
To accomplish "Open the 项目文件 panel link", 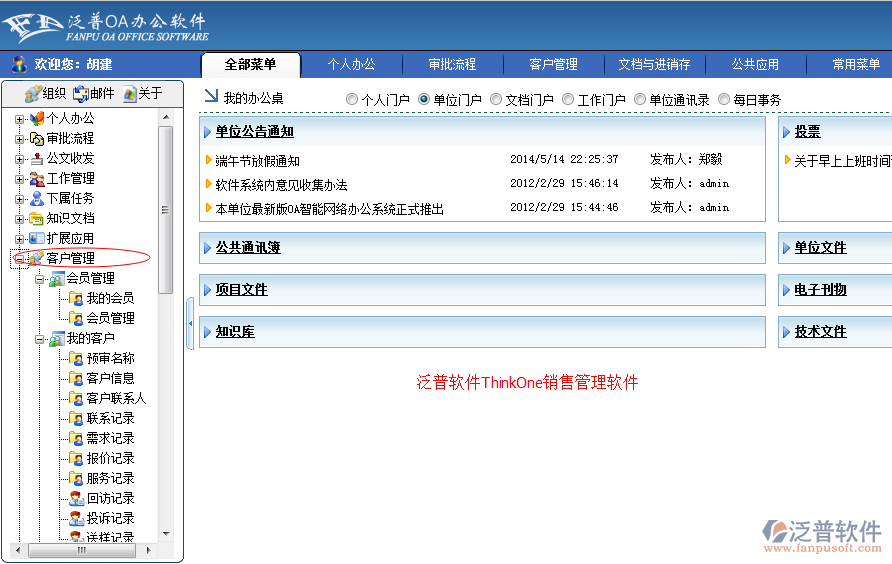I will pyautogui.click(x=241, y=290).
